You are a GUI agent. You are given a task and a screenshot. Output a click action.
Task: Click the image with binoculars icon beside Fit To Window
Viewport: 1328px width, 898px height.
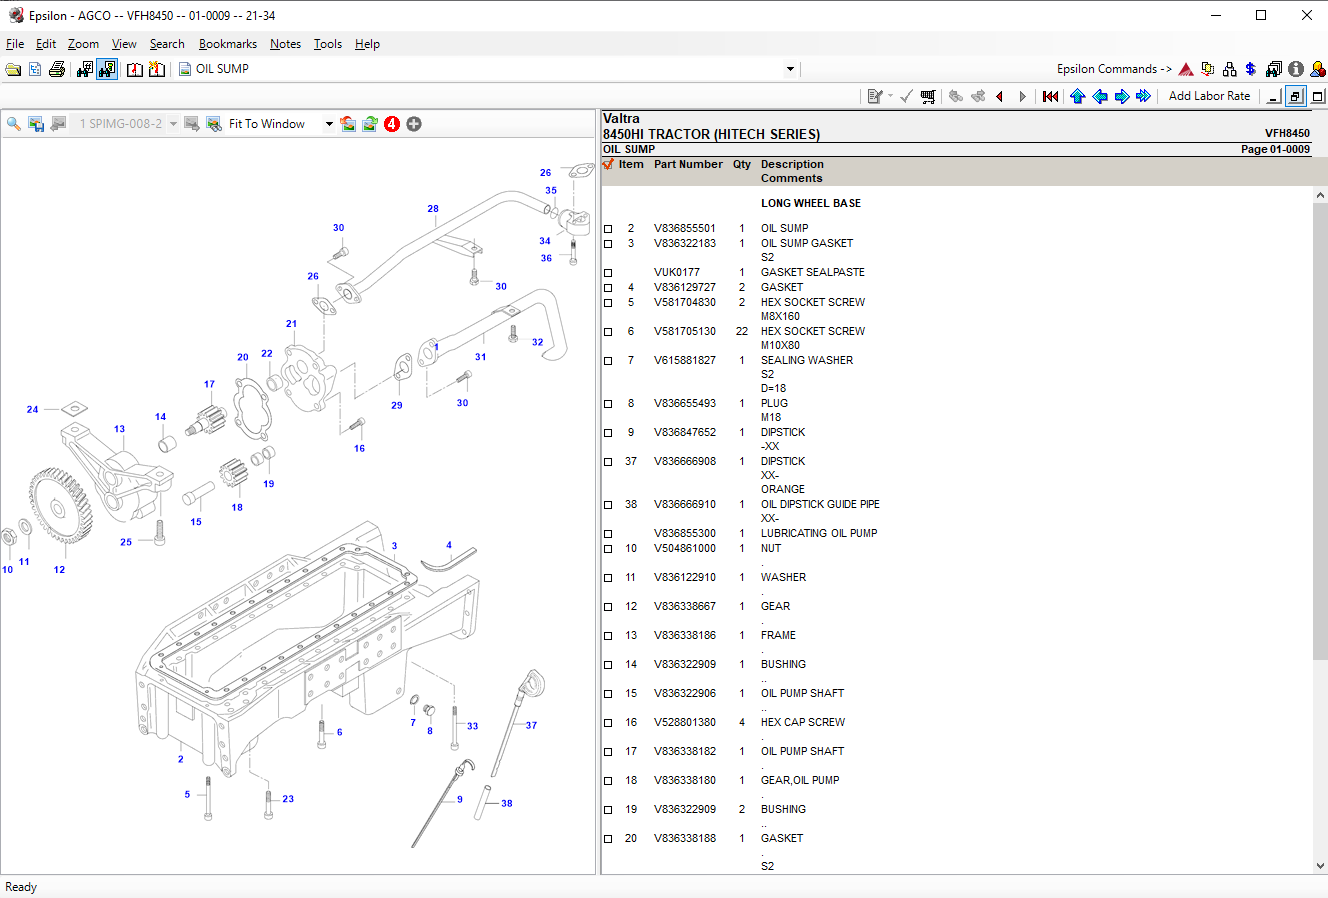pos(214,124)
